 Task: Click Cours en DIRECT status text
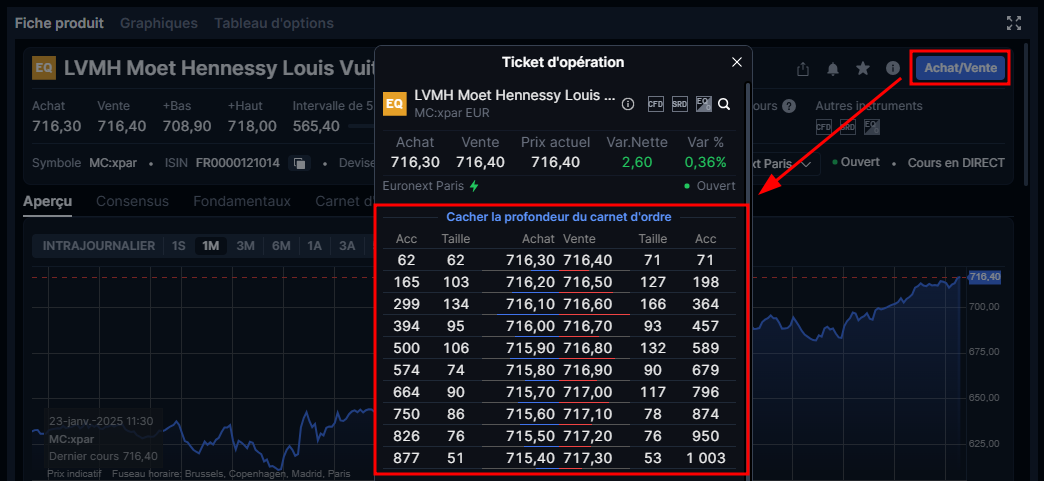956,163
